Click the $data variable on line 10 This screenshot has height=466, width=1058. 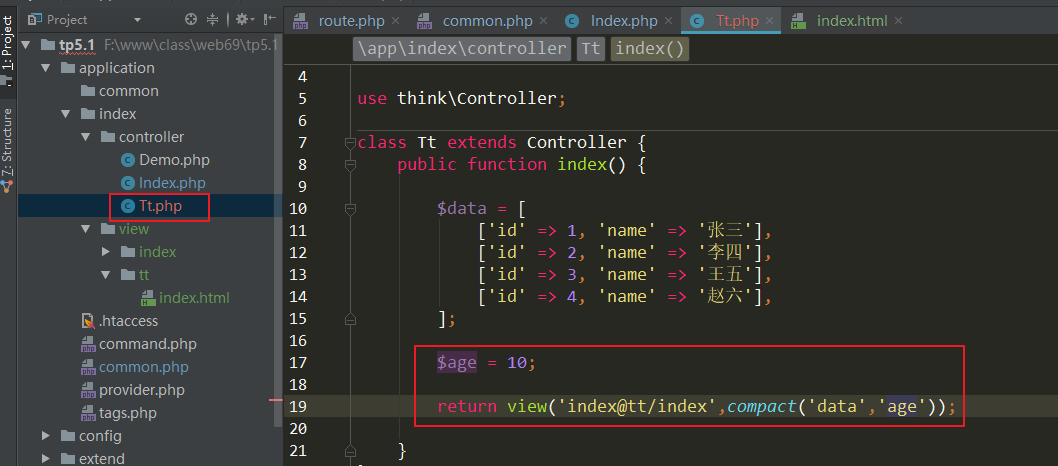(x=462, y=209)
